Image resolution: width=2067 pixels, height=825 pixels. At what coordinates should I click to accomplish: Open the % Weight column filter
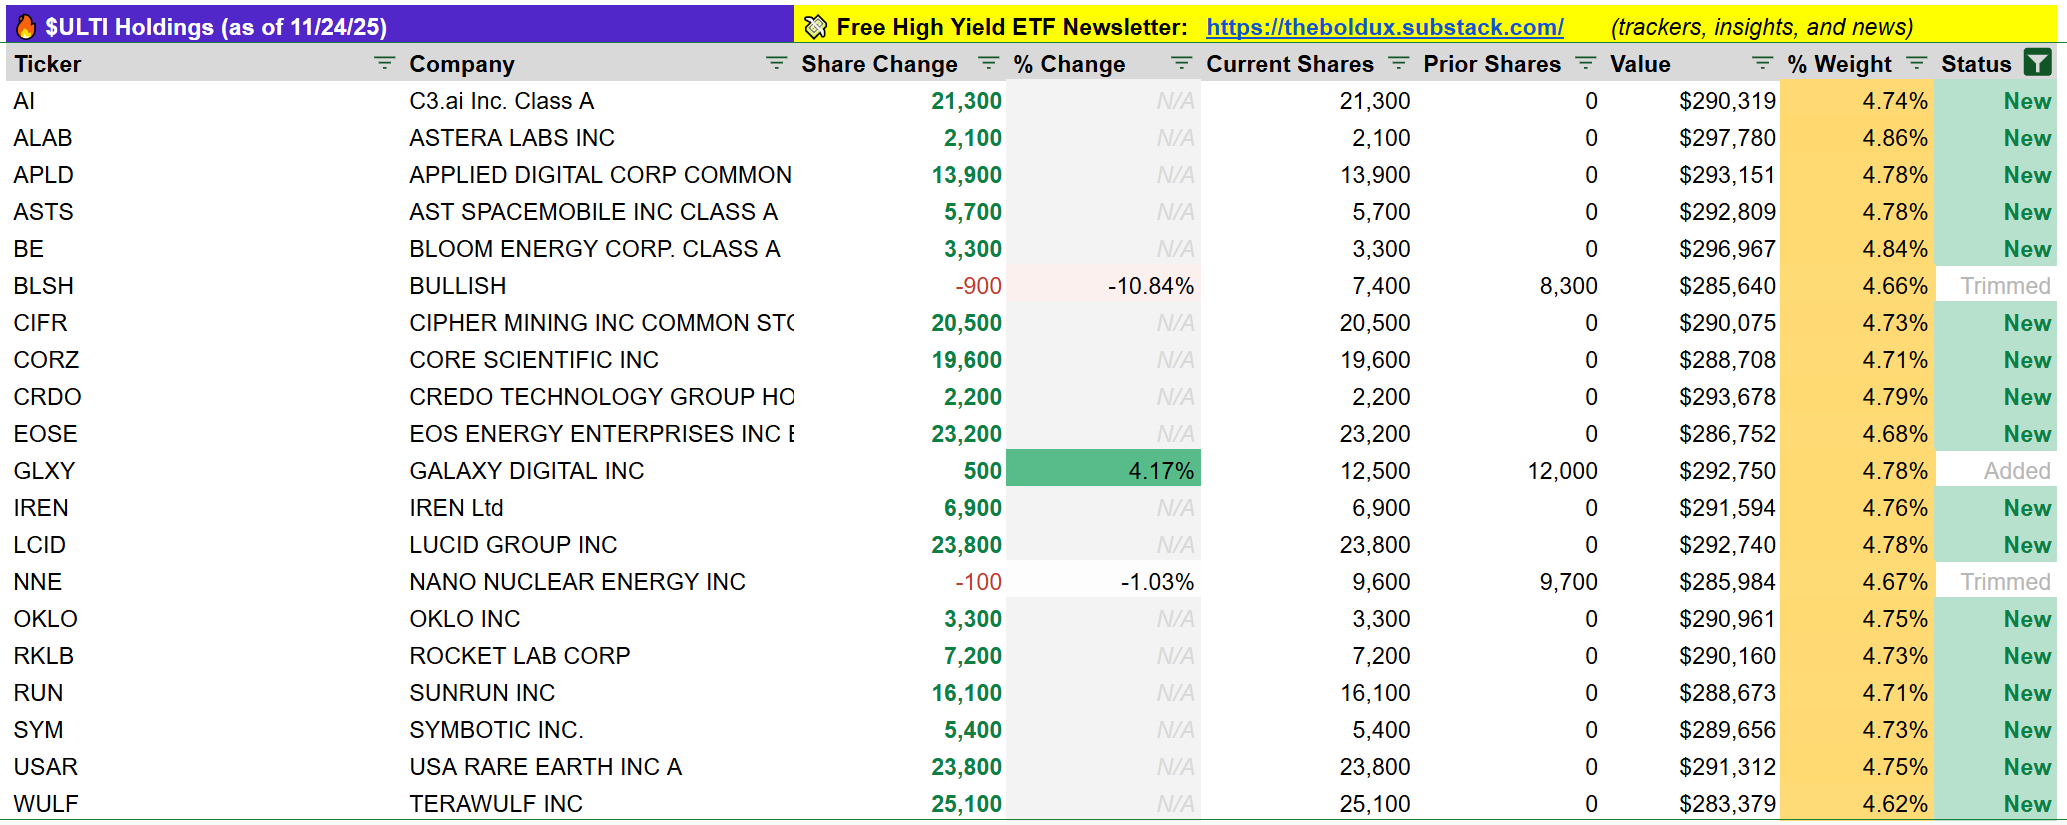click(1916, 64)
